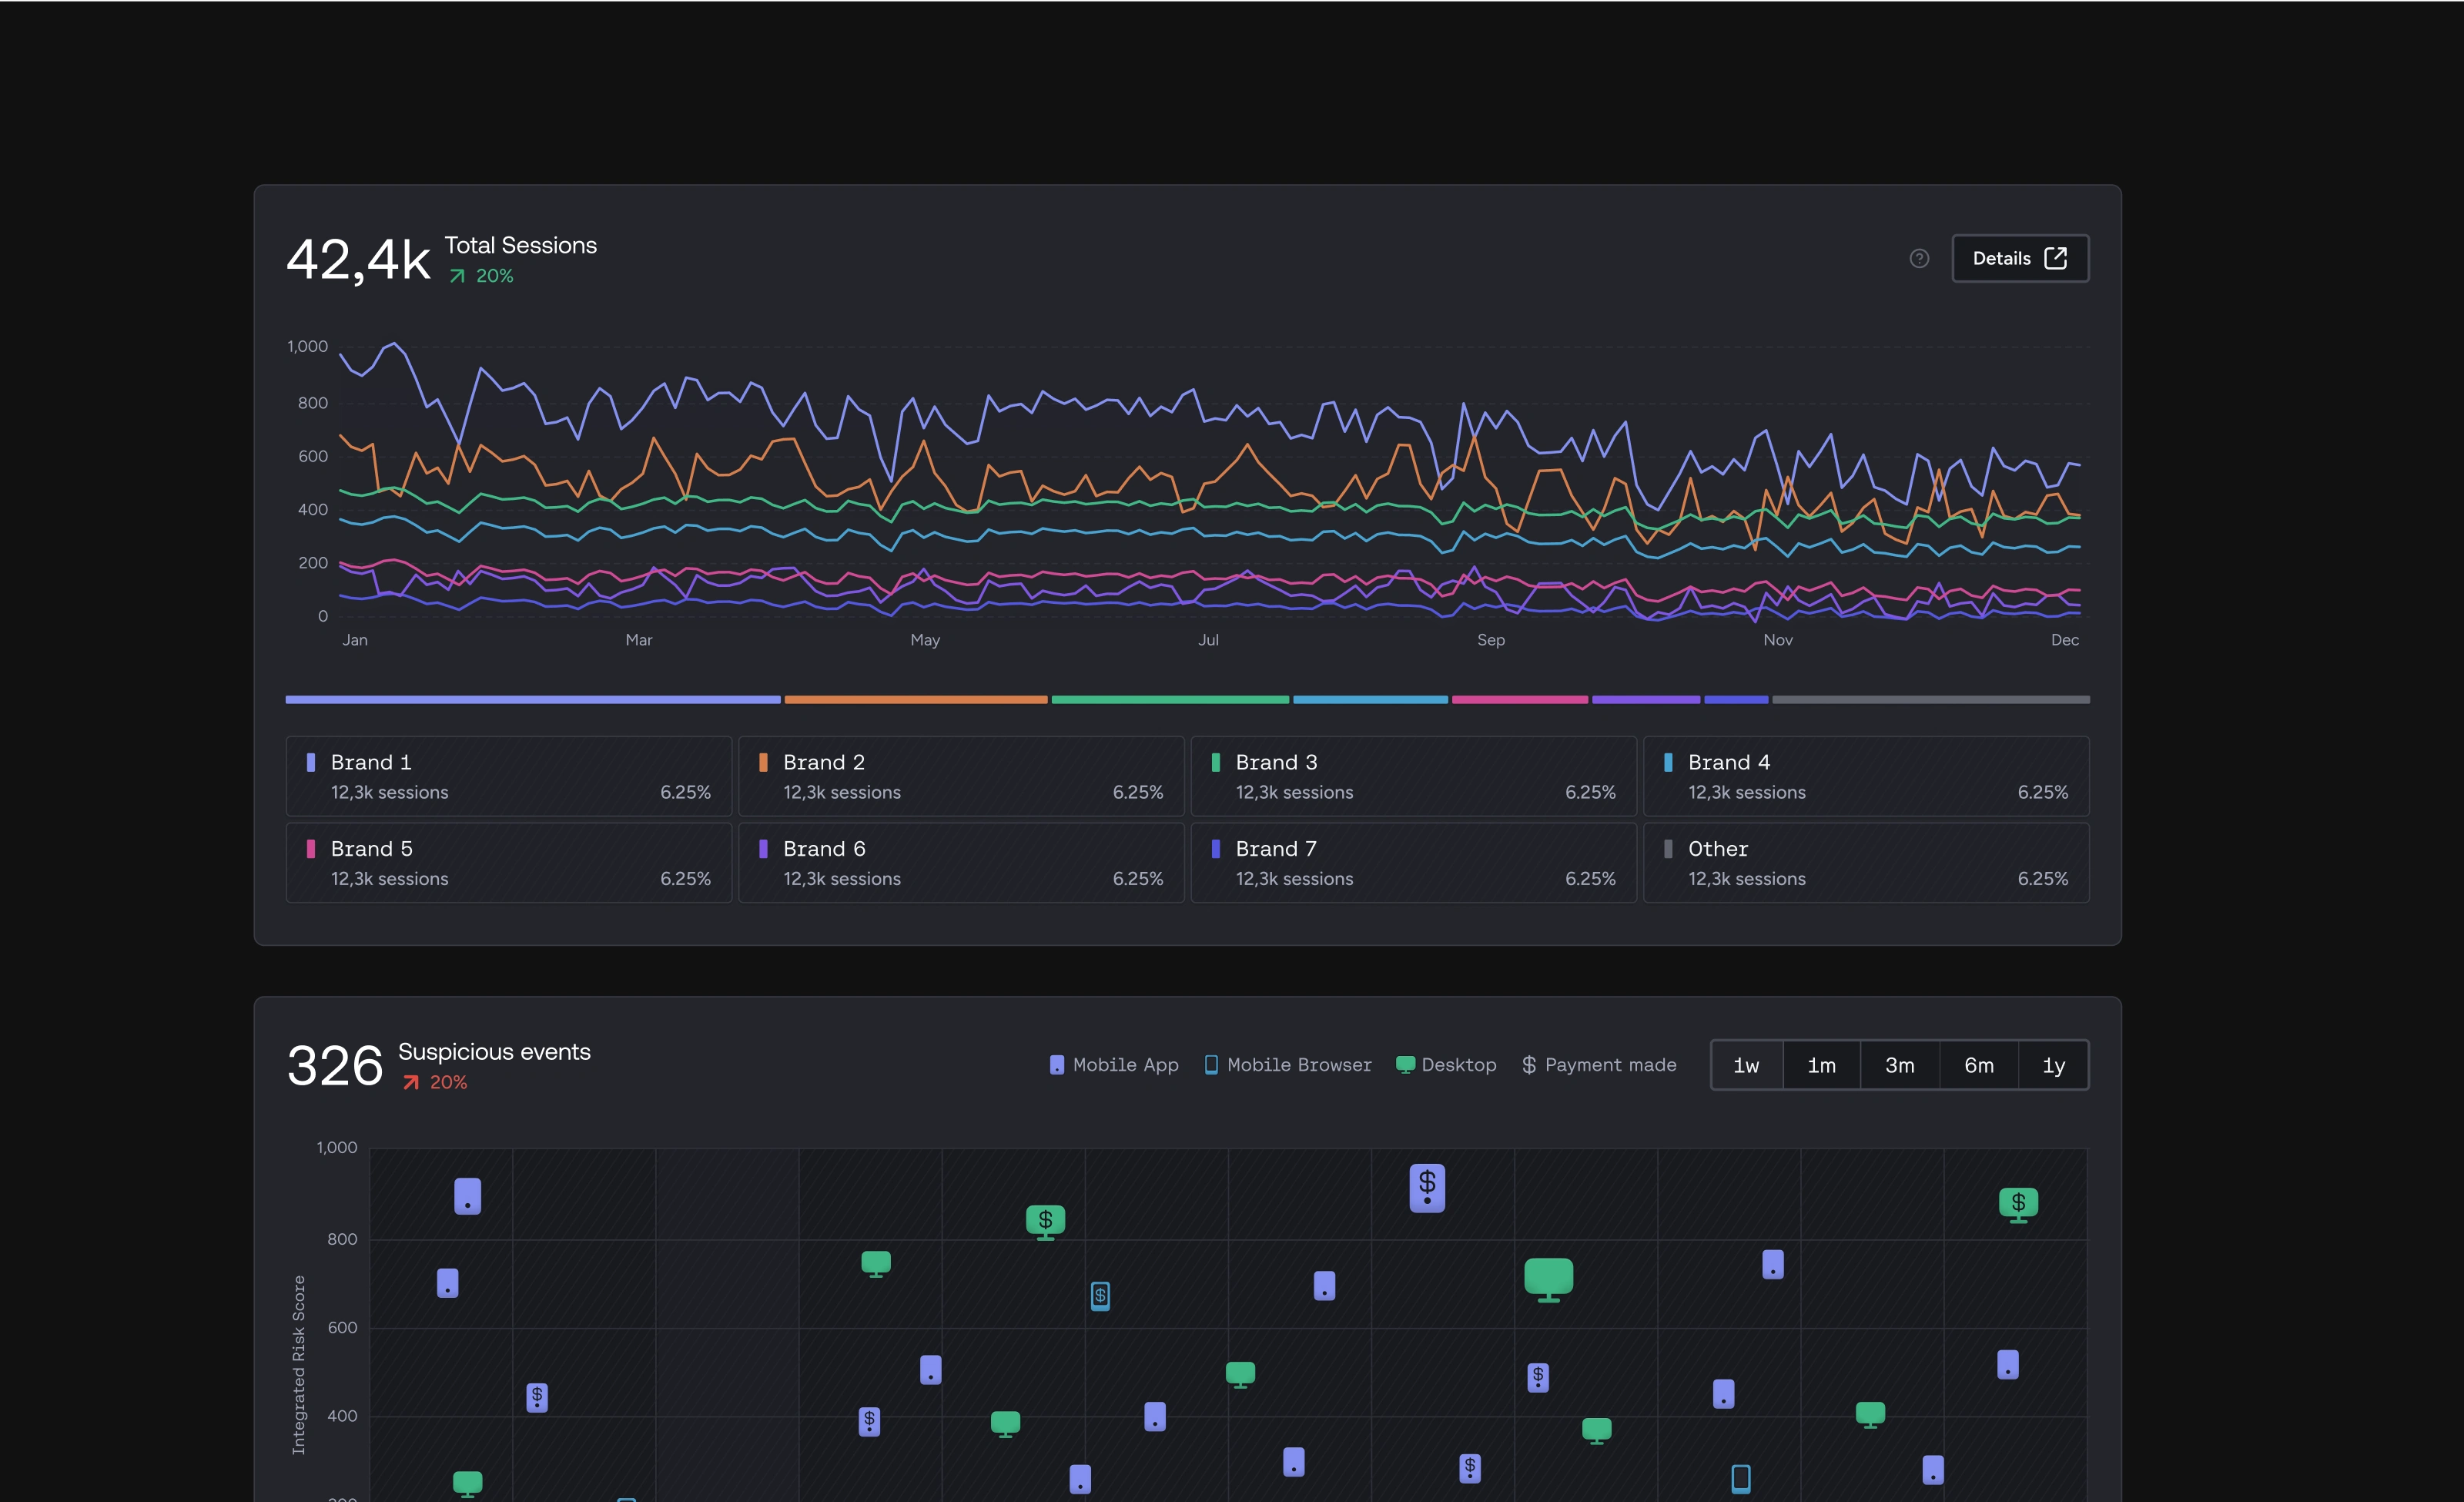Click the orange Brand 2 share bar segment
Viewport: 2464px width, 1502px height.
pos(916,700)
